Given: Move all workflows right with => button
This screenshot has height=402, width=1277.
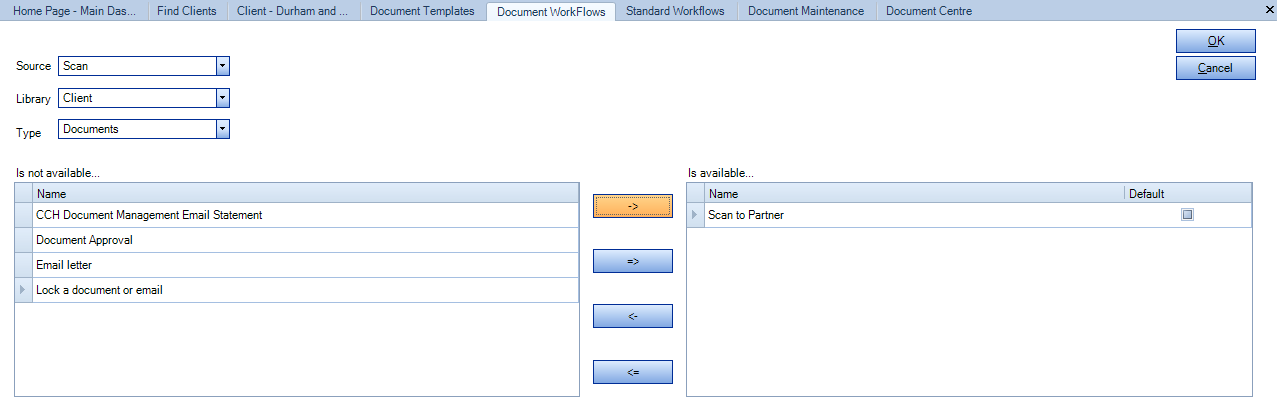Looking at the screenshot, I should coord(633,261).
